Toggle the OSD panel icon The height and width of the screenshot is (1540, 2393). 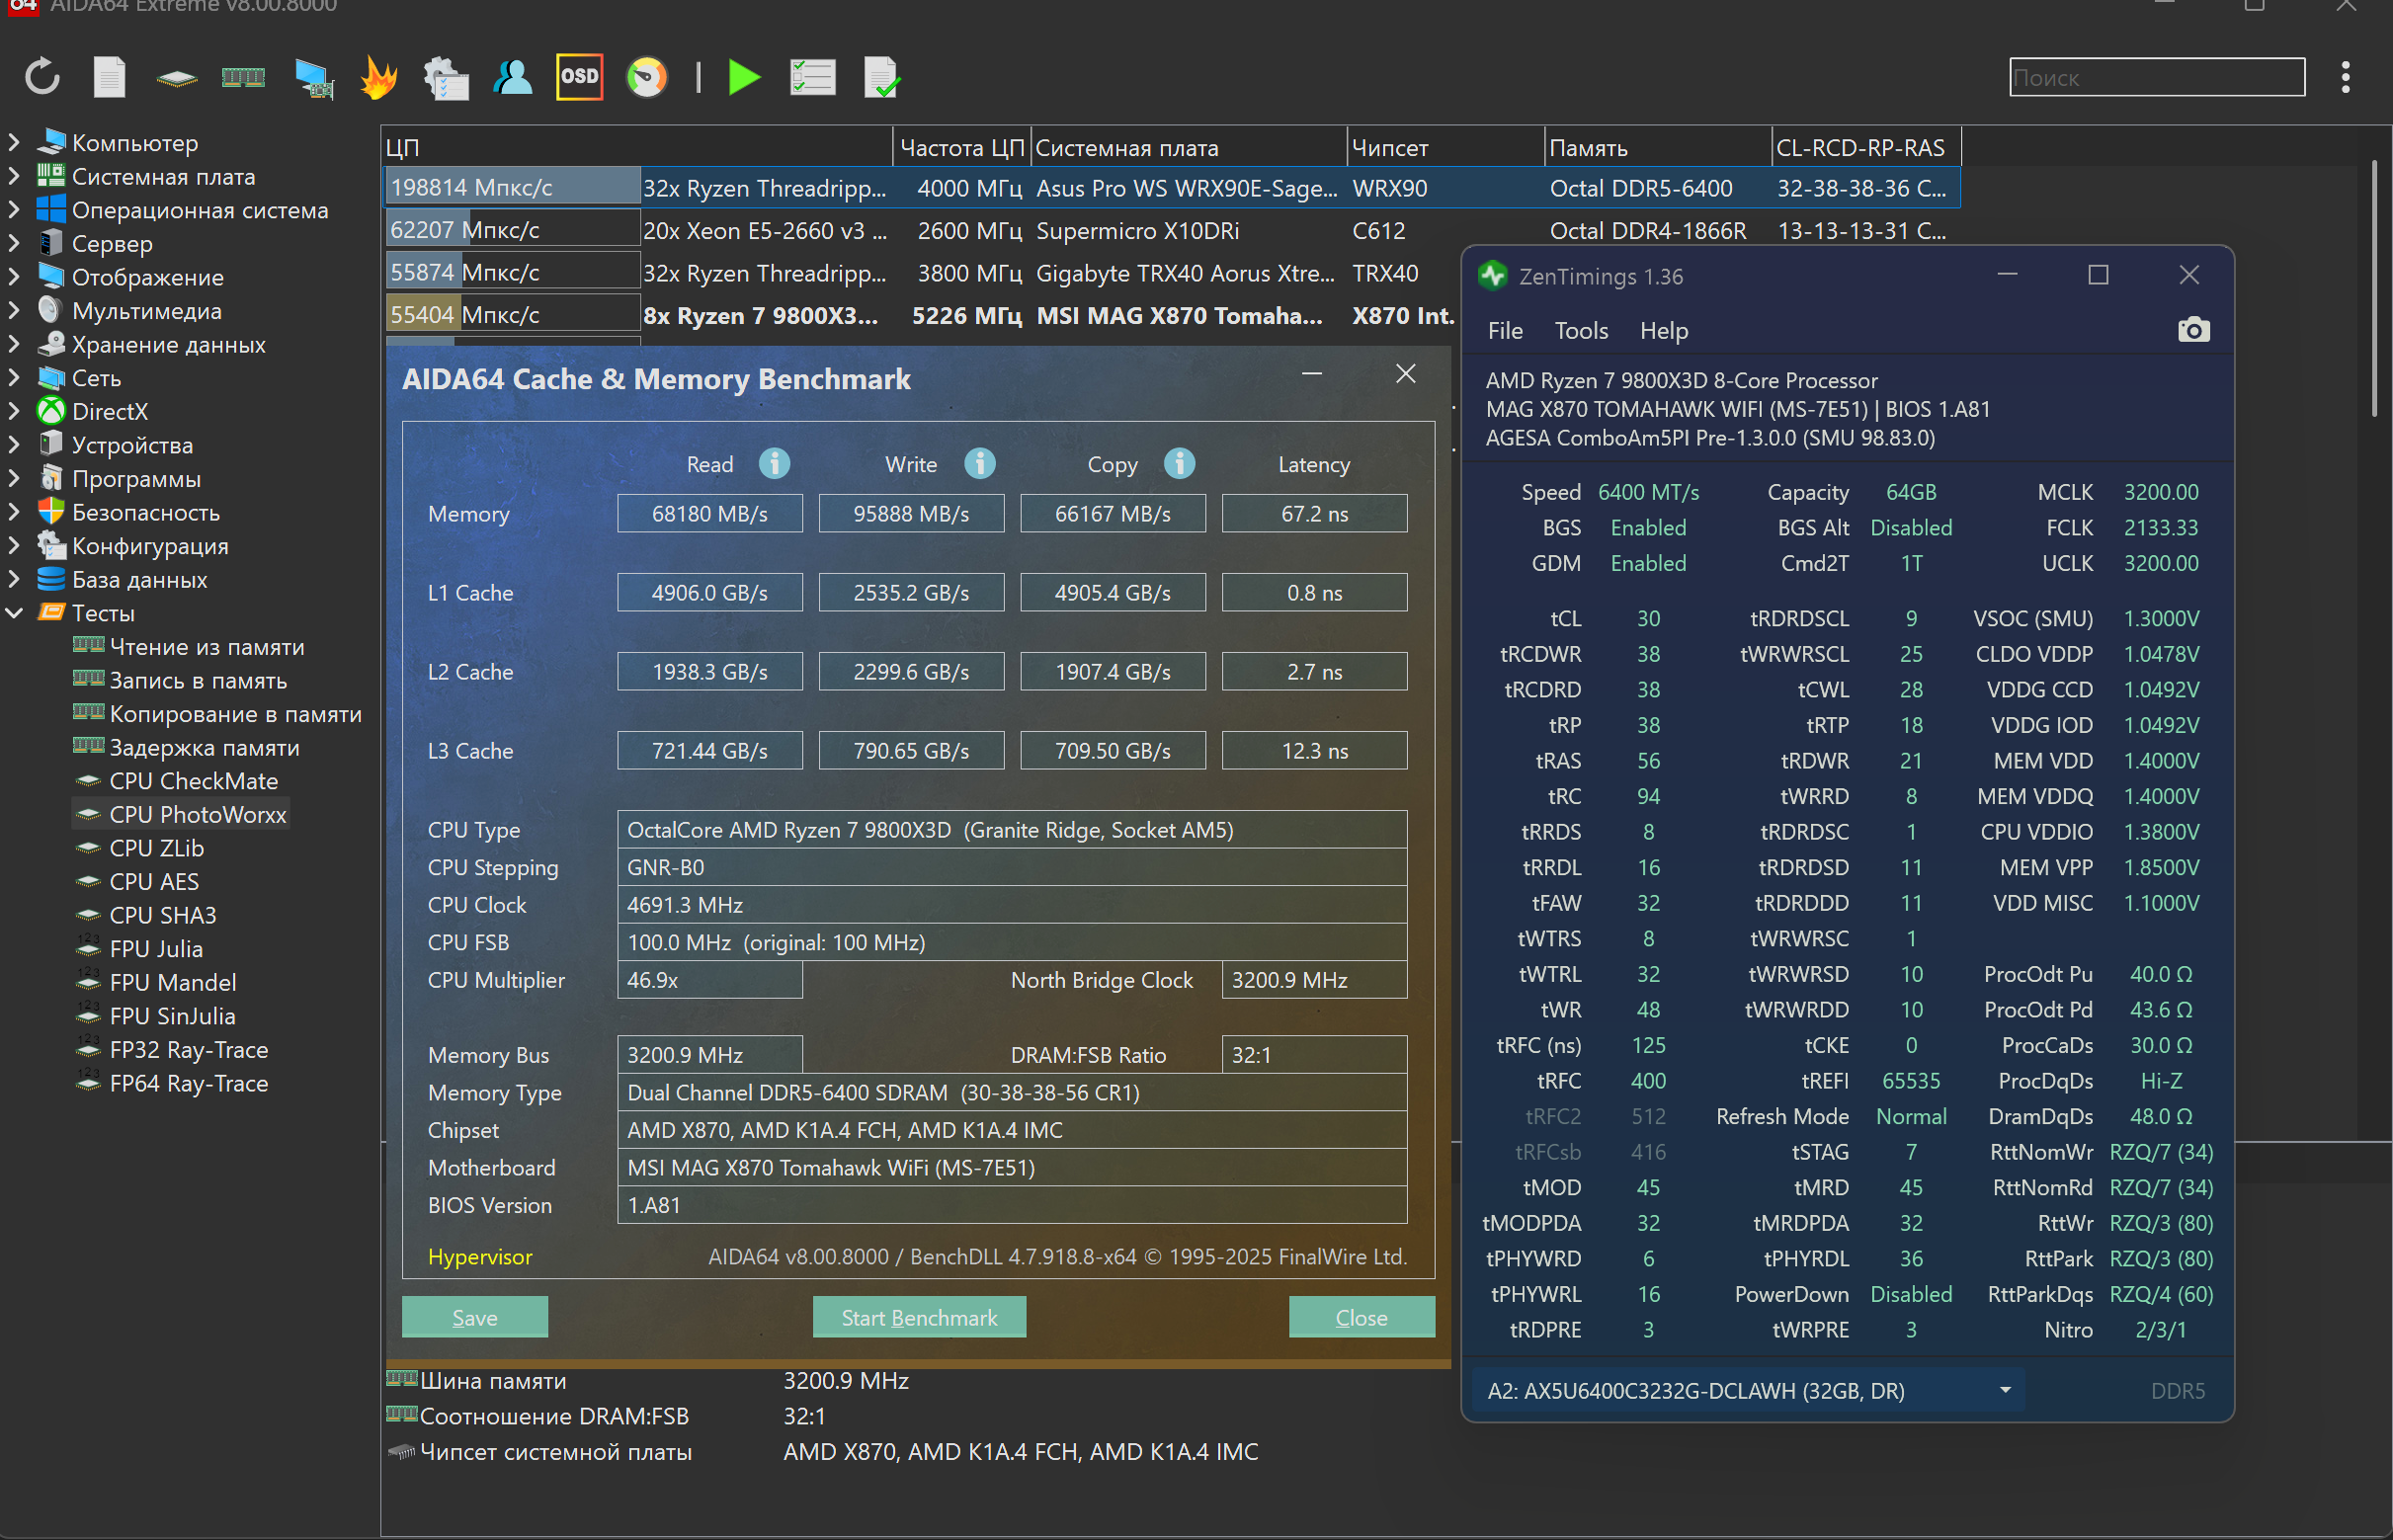coord(579,77)
